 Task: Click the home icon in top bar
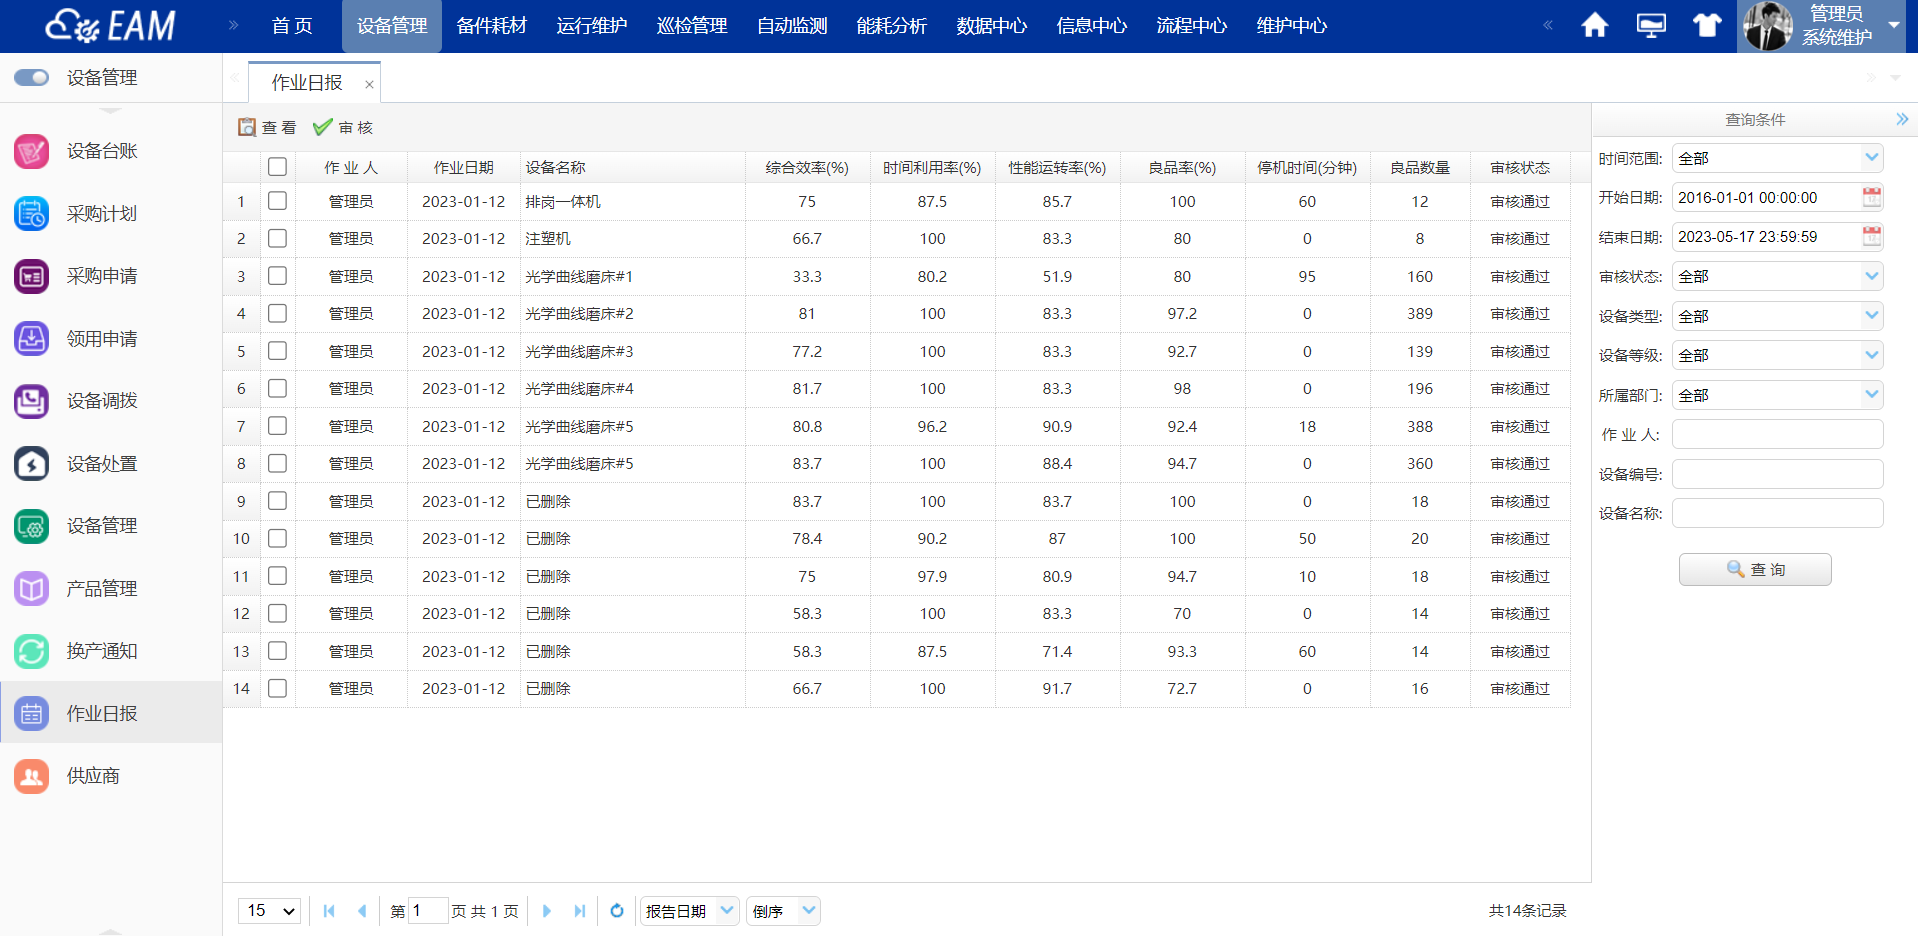1595,25
